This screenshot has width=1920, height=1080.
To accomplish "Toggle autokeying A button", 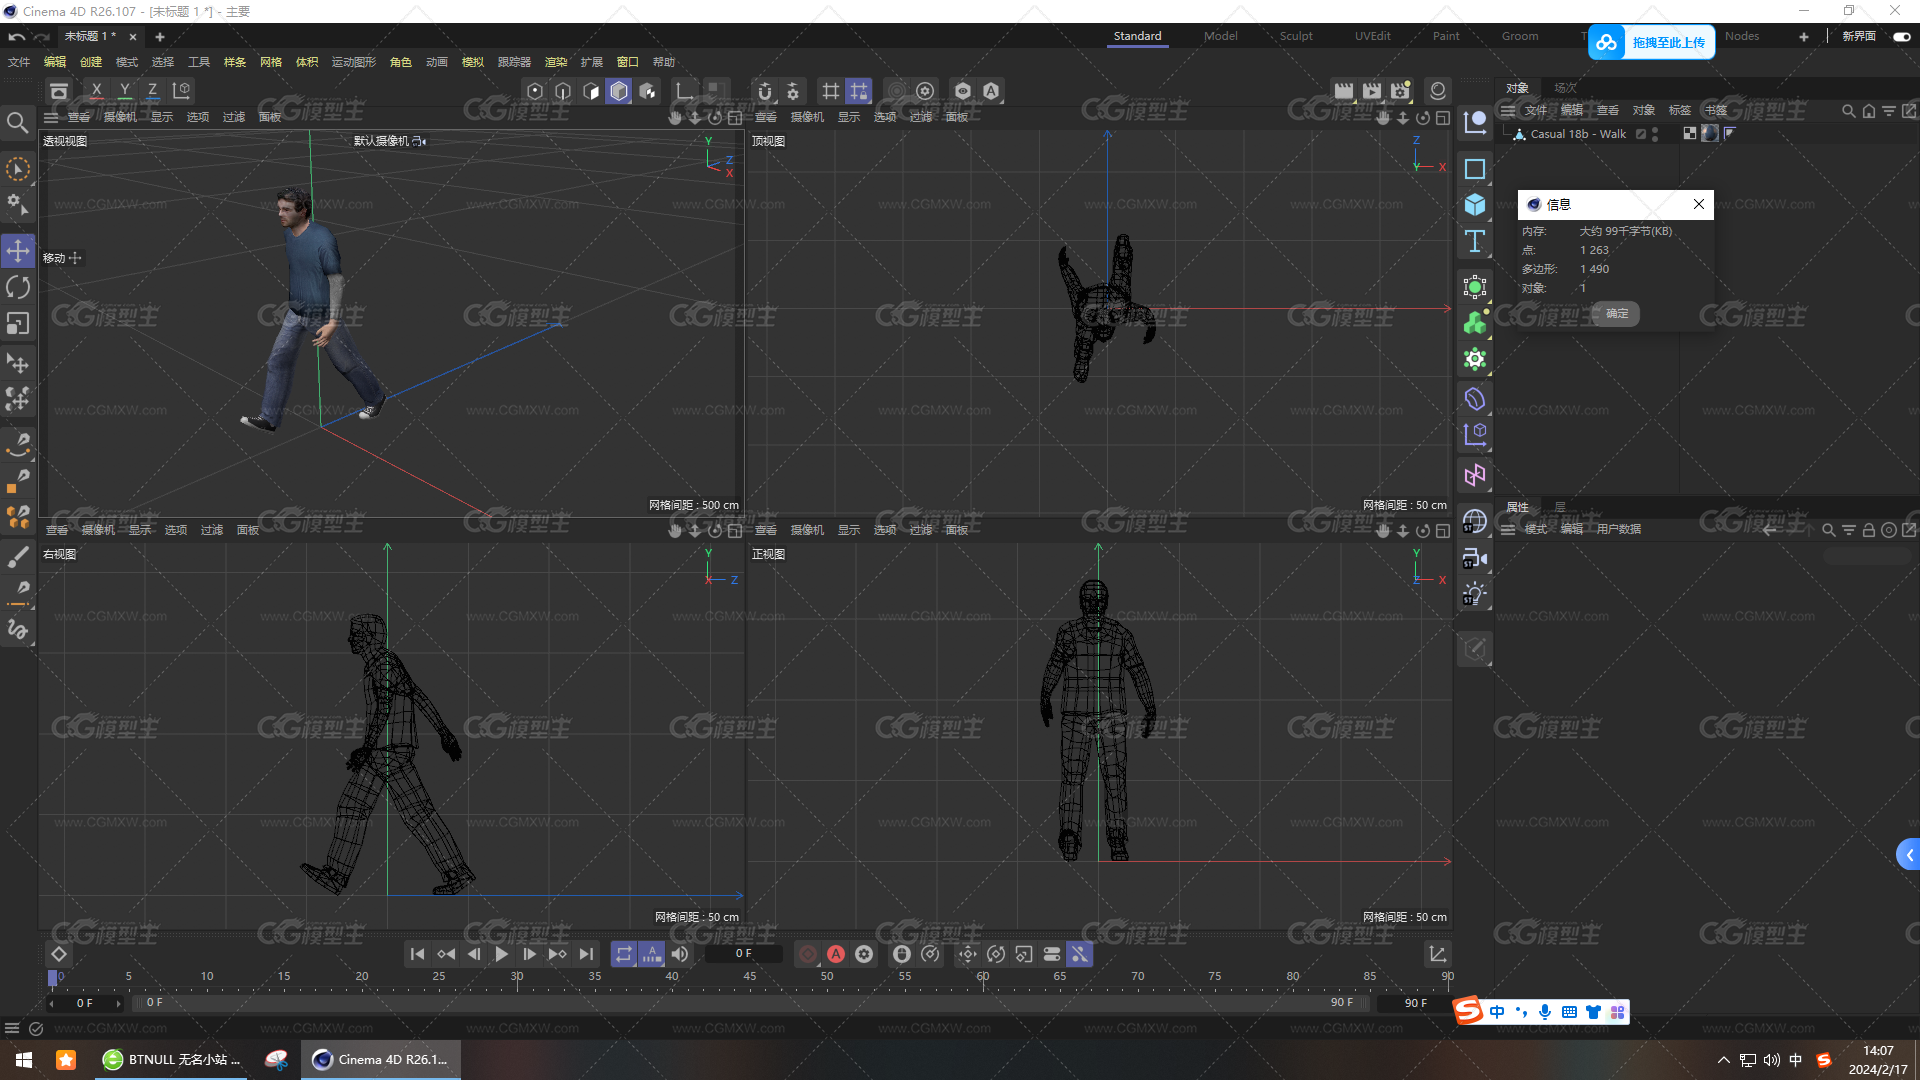I will (836, 954).
